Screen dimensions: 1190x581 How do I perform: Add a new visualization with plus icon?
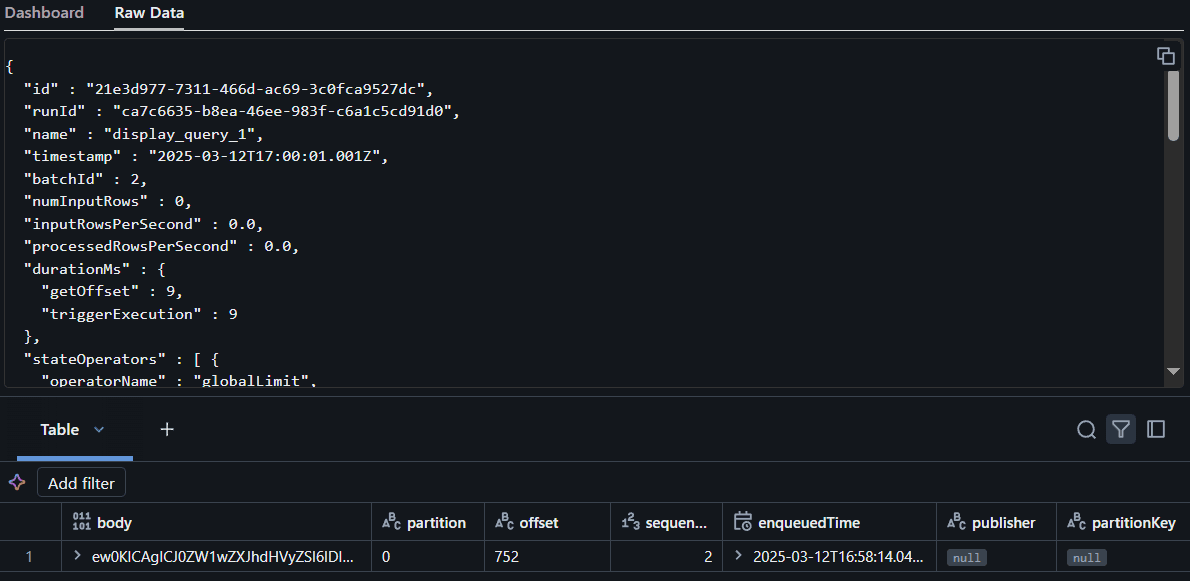[x=167, y=429]
